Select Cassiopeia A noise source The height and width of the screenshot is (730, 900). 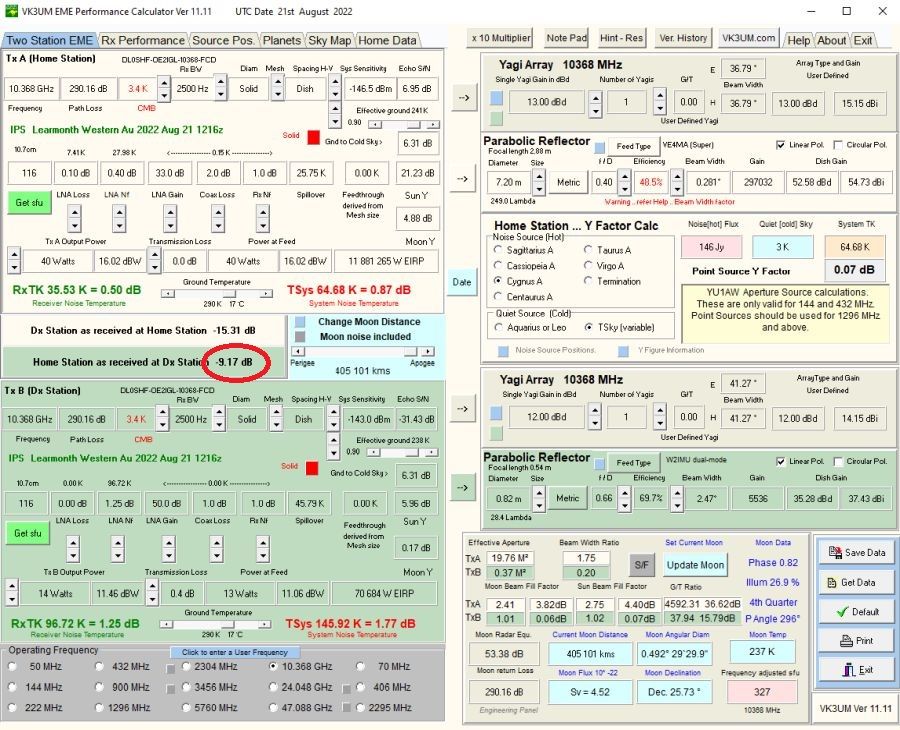point(498,266)
